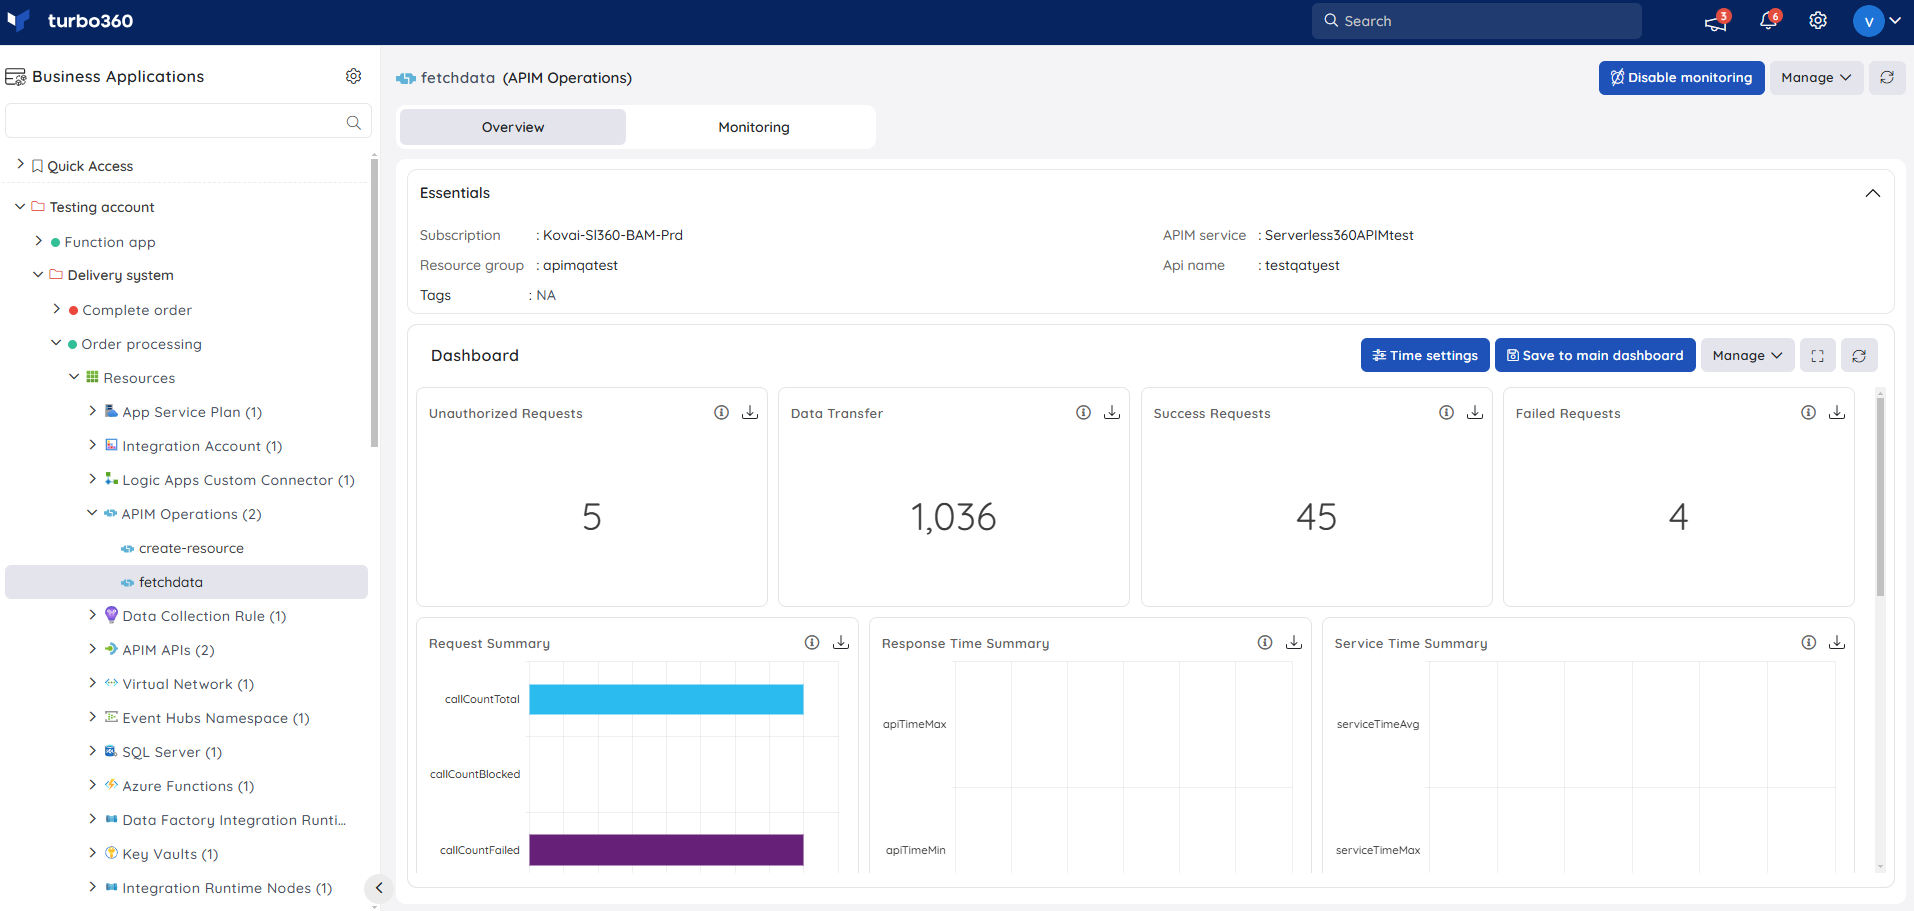Focus the top Search field
The image size is (1914, 911).
click(x=1477, y=21)
